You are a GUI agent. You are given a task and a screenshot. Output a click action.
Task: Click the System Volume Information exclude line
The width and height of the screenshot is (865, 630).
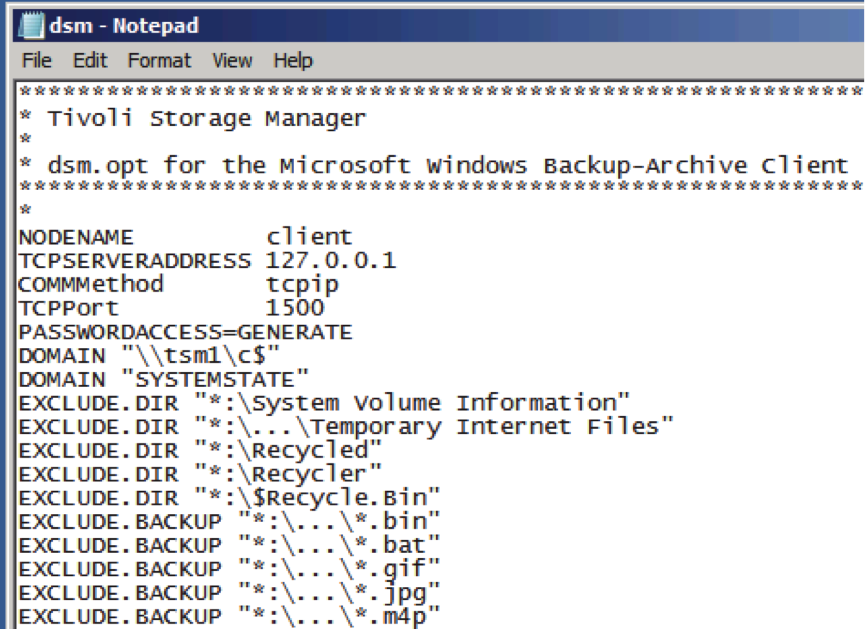coord(324,403)
